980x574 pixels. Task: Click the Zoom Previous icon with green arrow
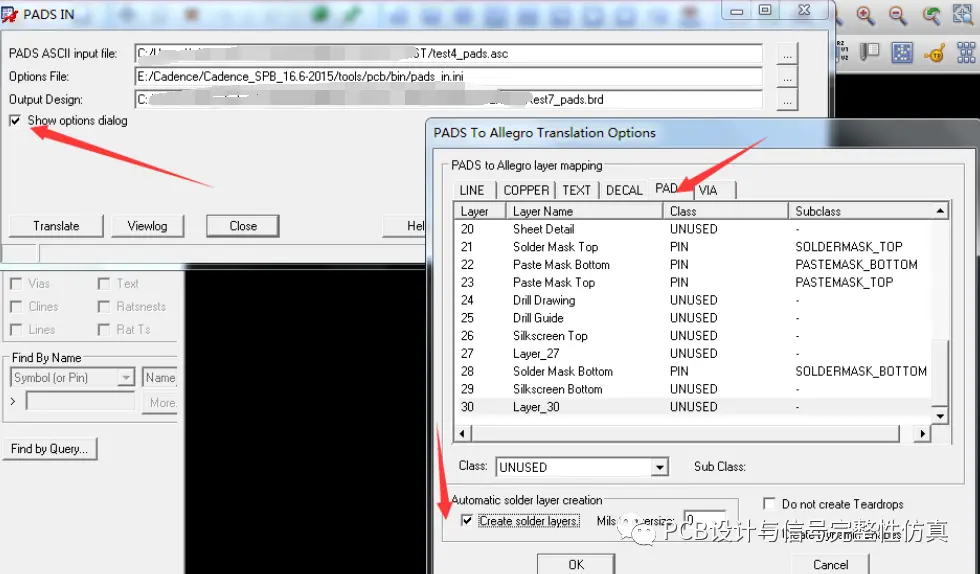[x=931, y=15]
